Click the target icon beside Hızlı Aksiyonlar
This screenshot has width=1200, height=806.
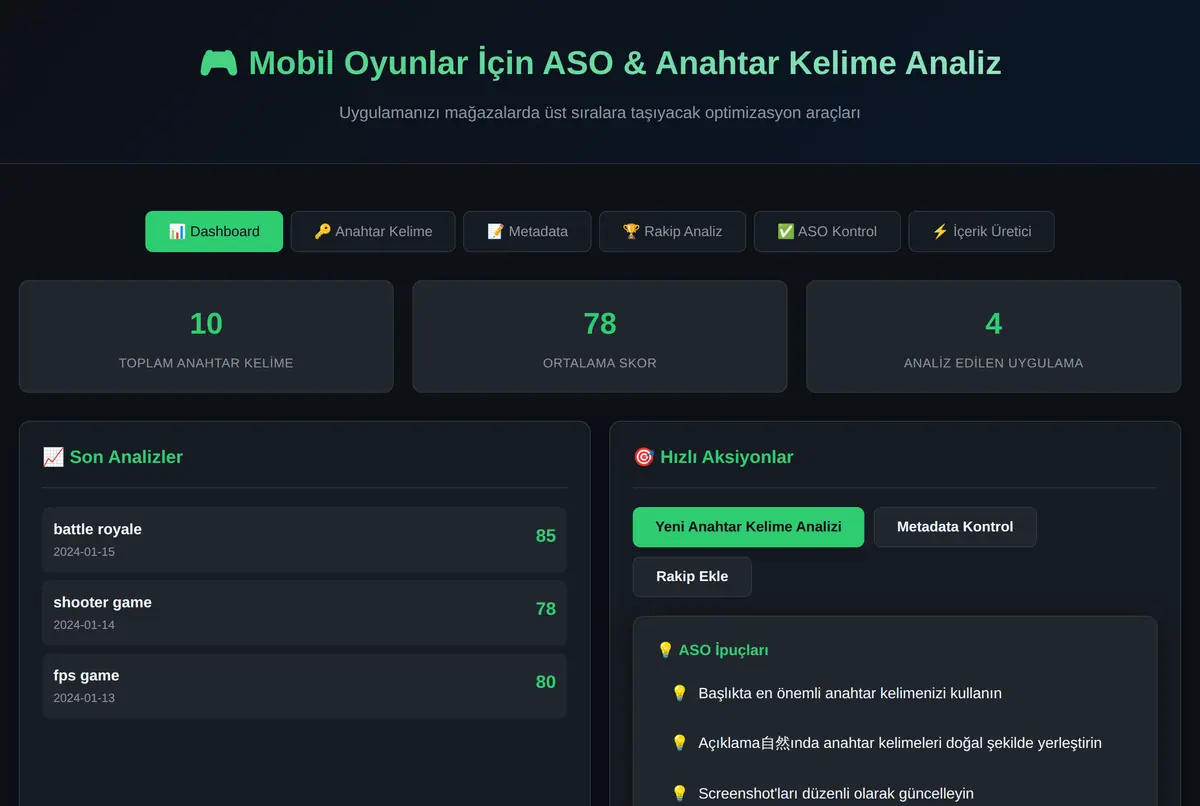point(644,457)
